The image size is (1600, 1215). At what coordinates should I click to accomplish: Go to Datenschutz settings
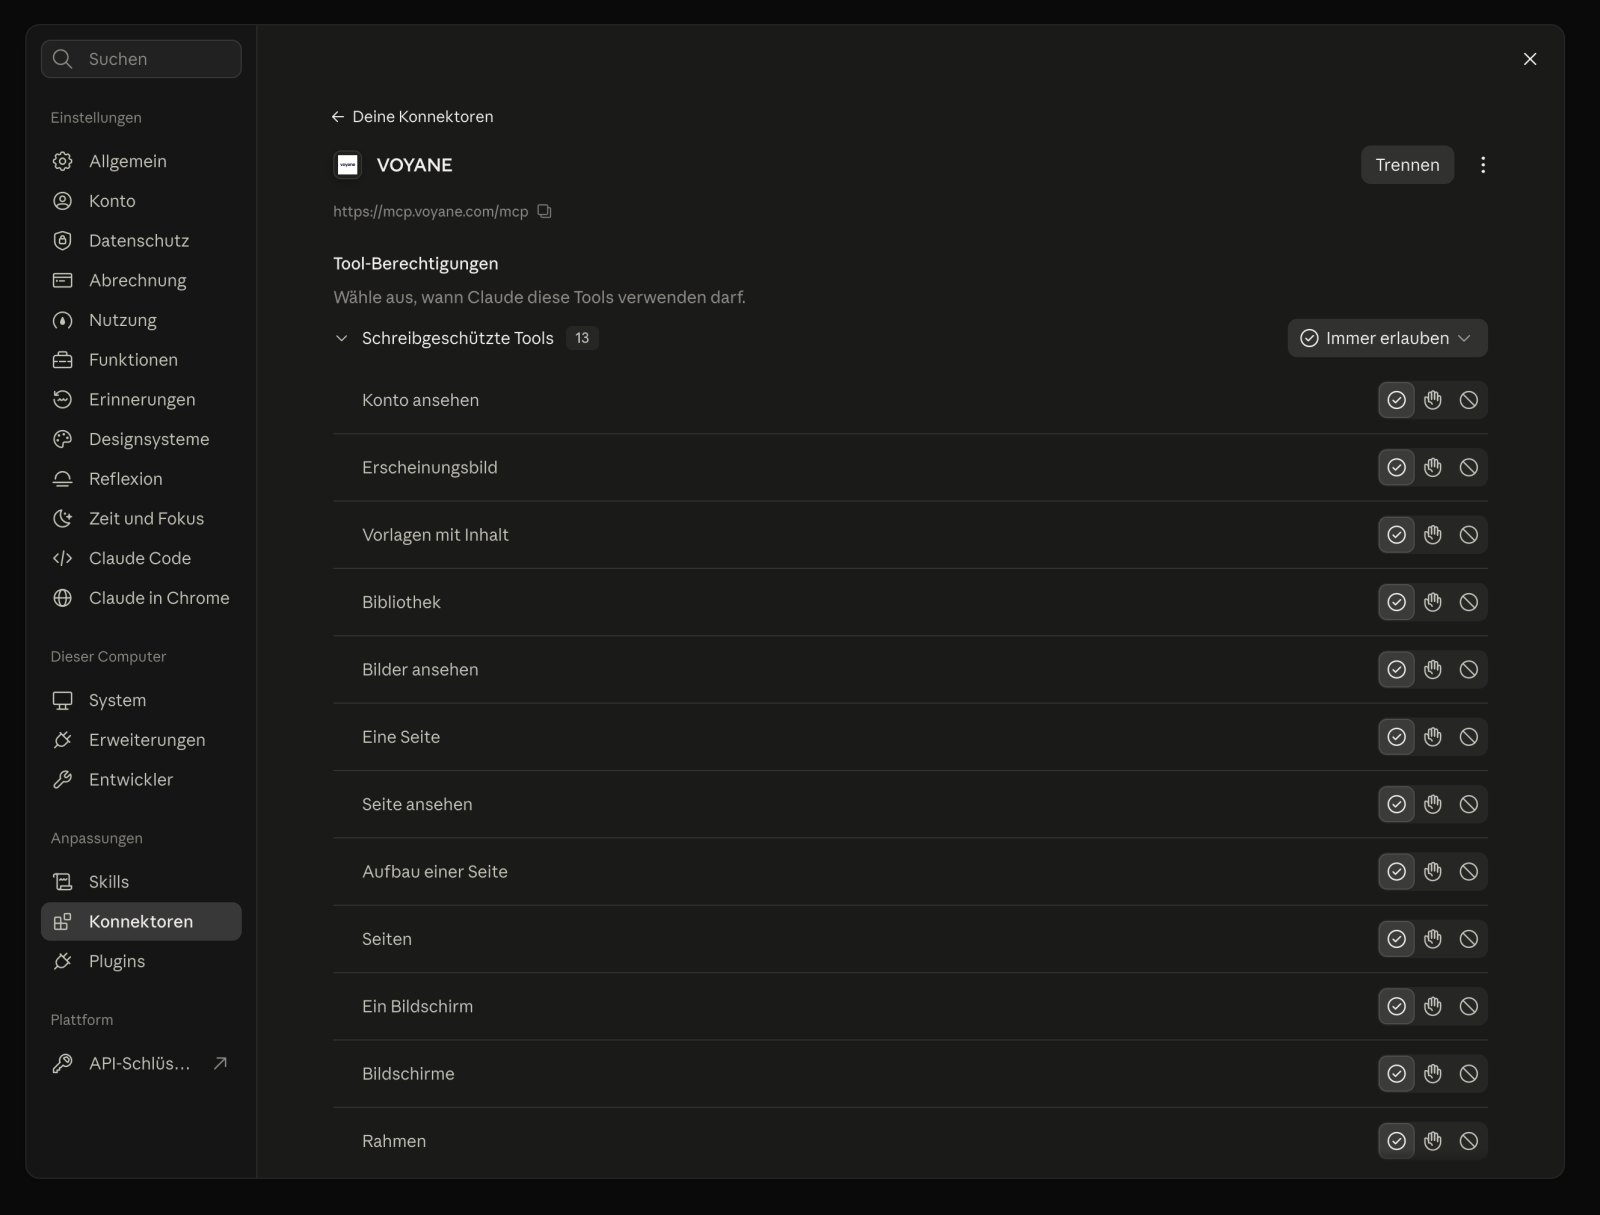coord(141,241)
